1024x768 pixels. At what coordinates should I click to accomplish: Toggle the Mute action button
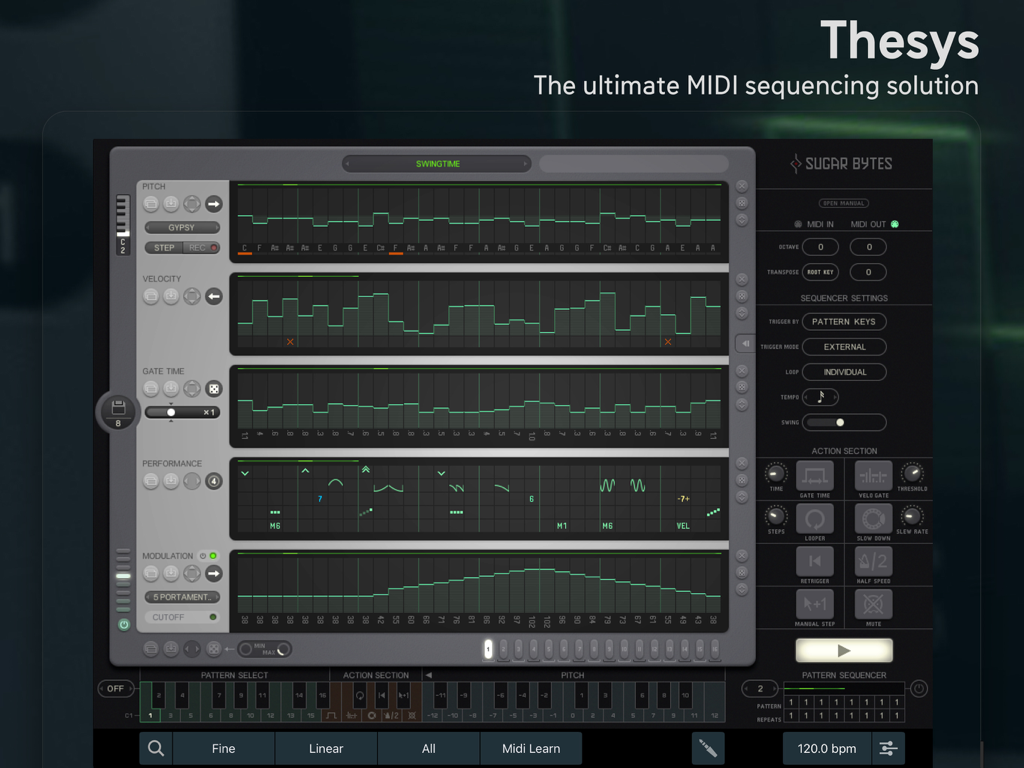tap(873, 603)
